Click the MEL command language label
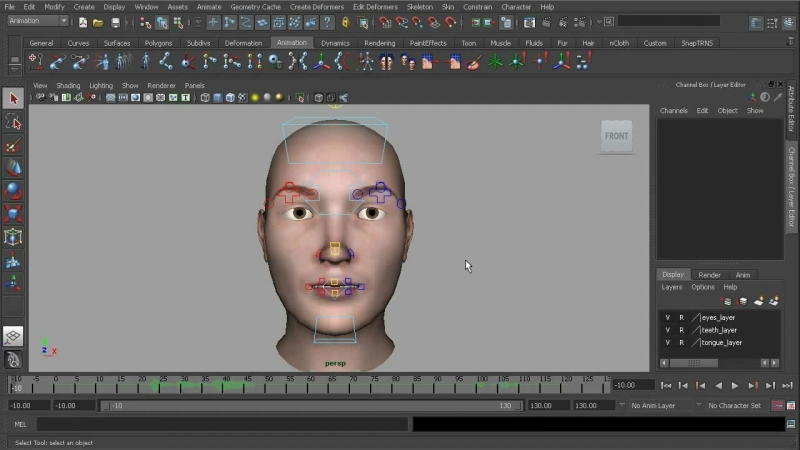800x450 pixels. (20, 424)
